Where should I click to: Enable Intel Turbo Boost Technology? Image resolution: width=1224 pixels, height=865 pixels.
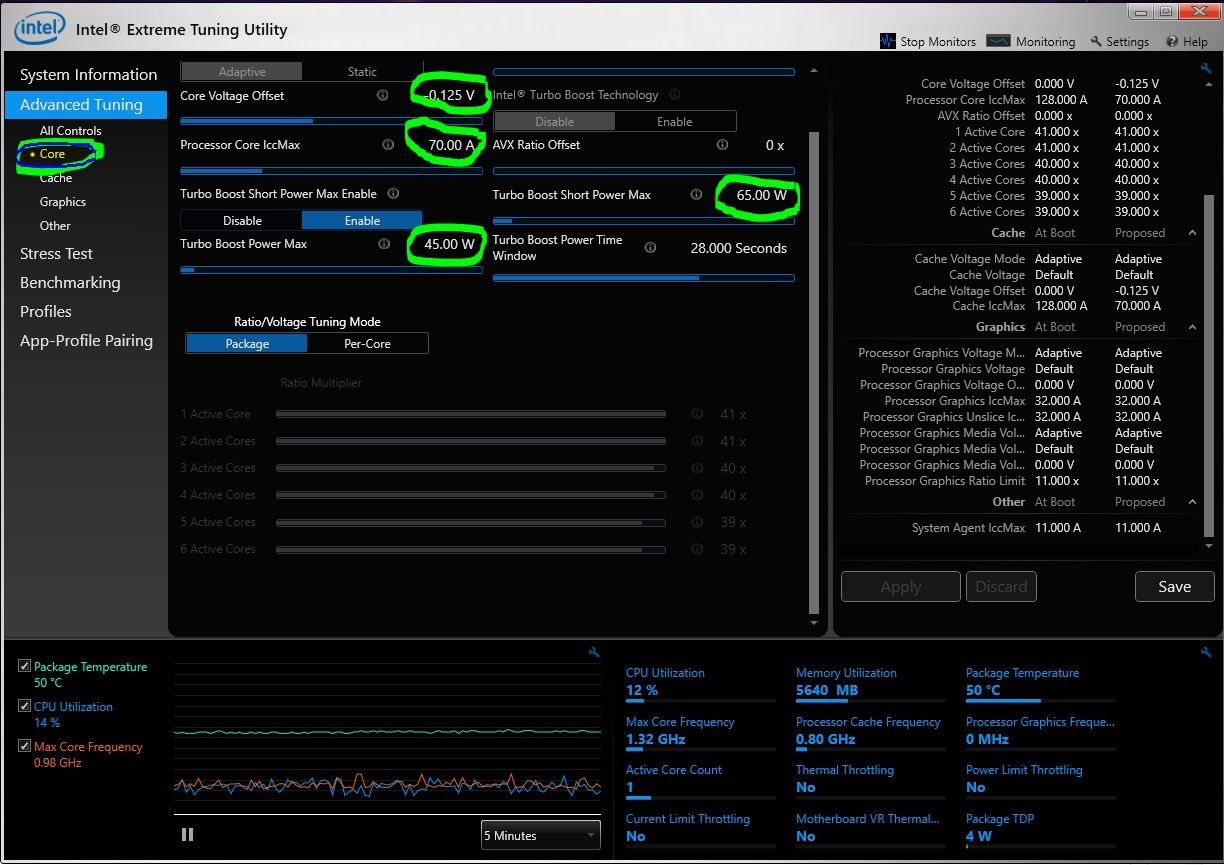675,121
